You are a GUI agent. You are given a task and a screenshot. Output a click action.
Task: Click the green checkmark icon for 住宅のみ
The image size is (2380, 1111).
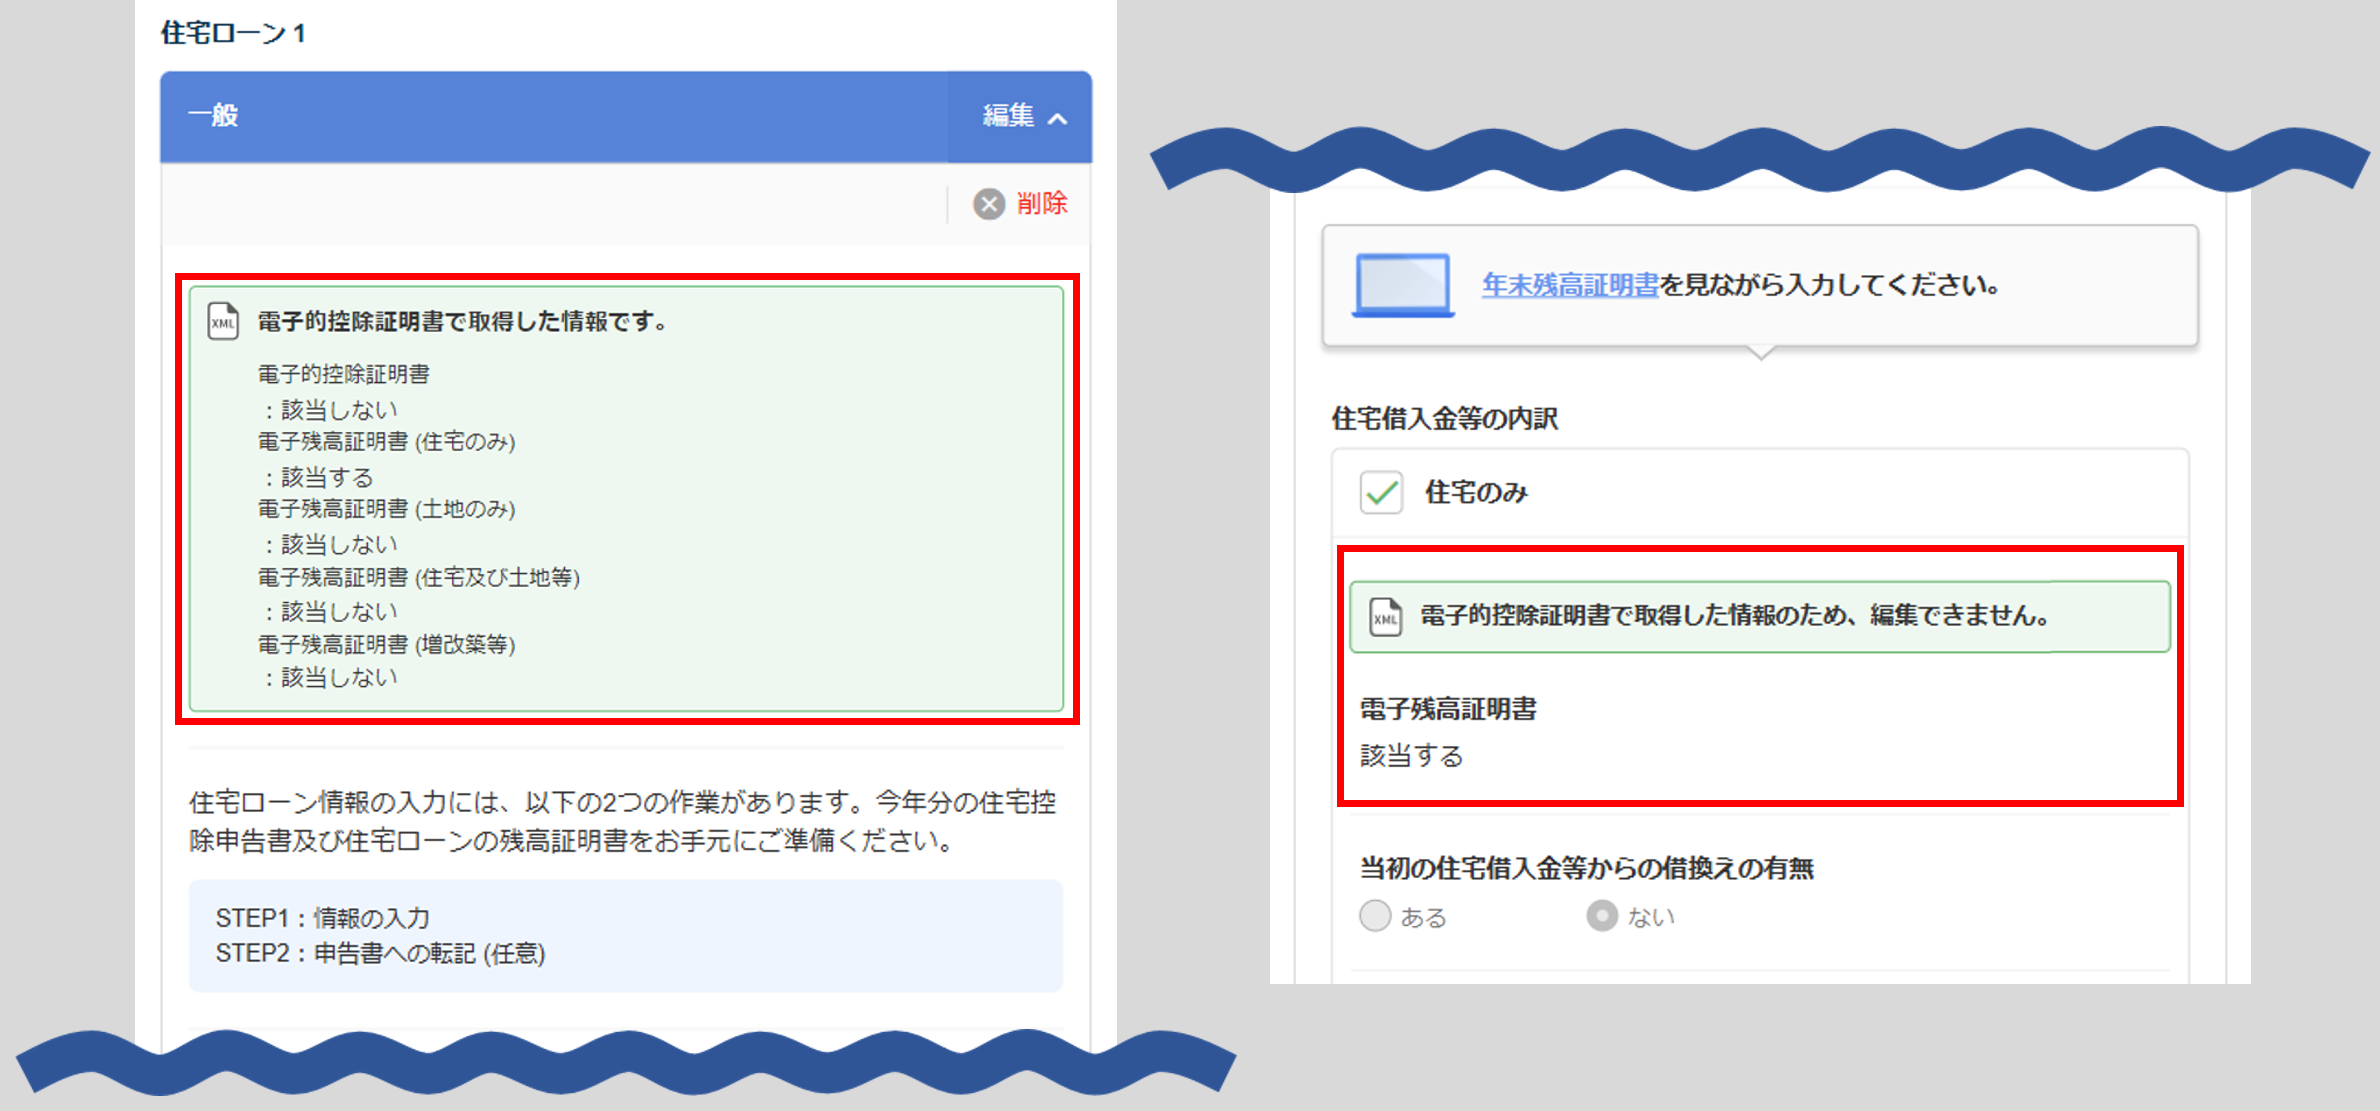[1381, 492]
